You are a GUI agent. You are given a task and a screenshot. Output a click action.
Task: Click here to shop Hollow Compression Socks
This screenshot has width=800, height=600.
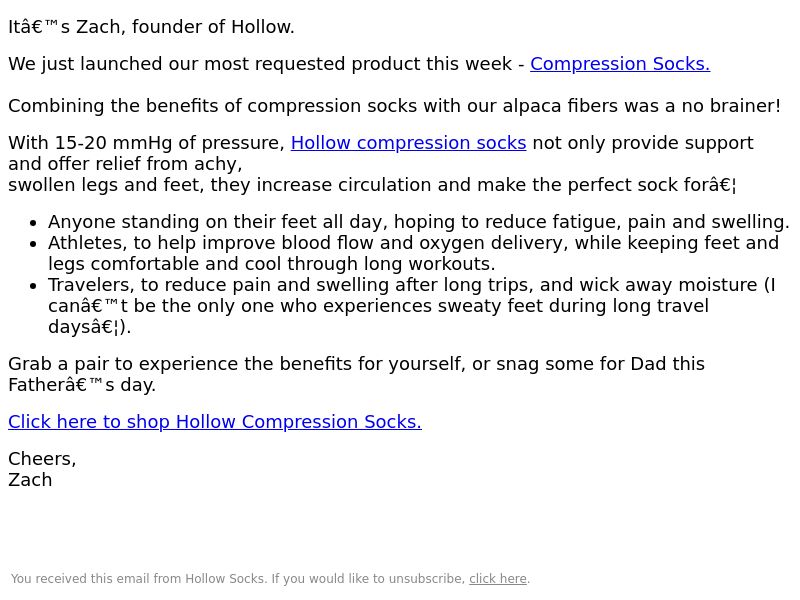[215, 422]
